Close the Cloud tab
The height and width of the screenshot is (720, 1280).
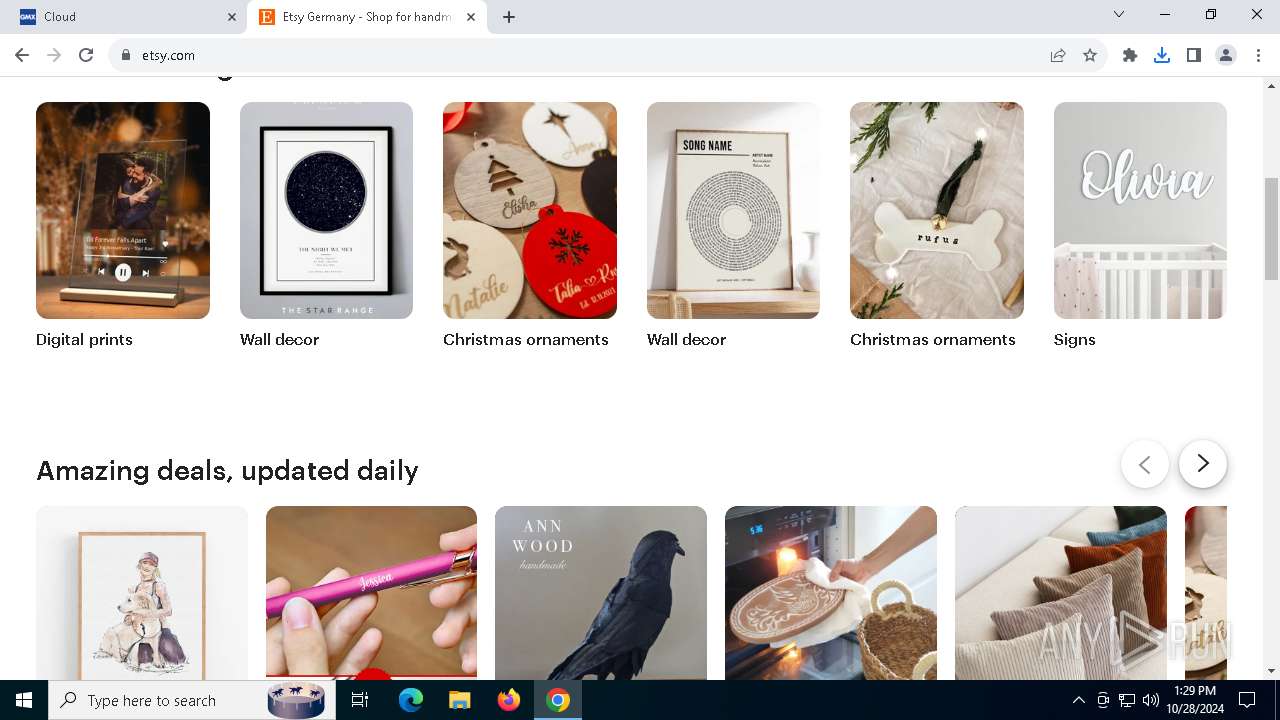click(x=232, y=17)
